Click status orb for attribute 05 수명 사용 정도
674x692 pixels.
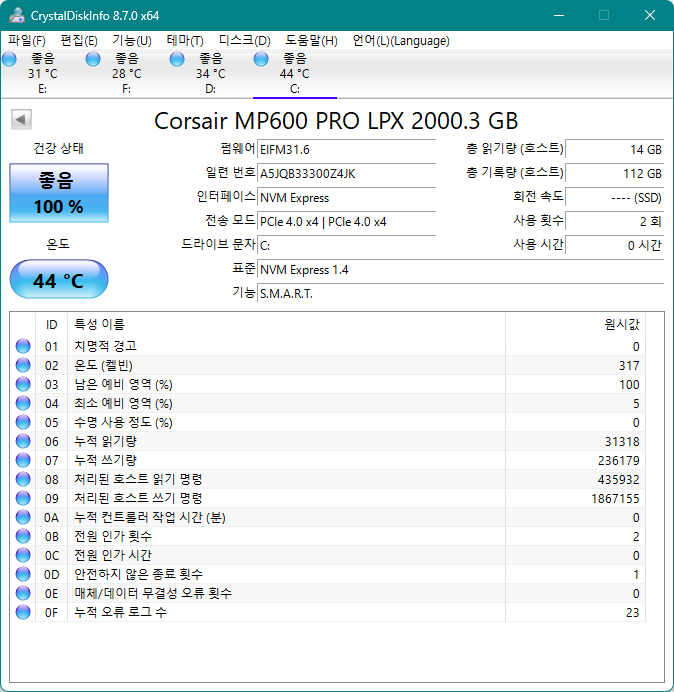pos(23,422)
